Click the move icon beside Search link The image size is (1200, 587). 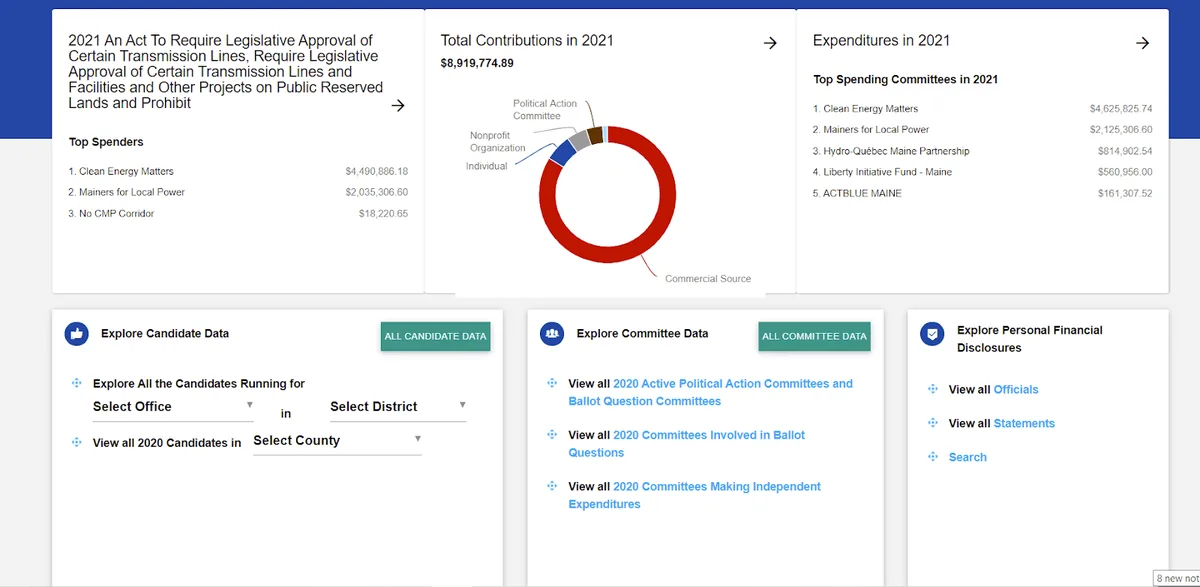pos(933,457)
